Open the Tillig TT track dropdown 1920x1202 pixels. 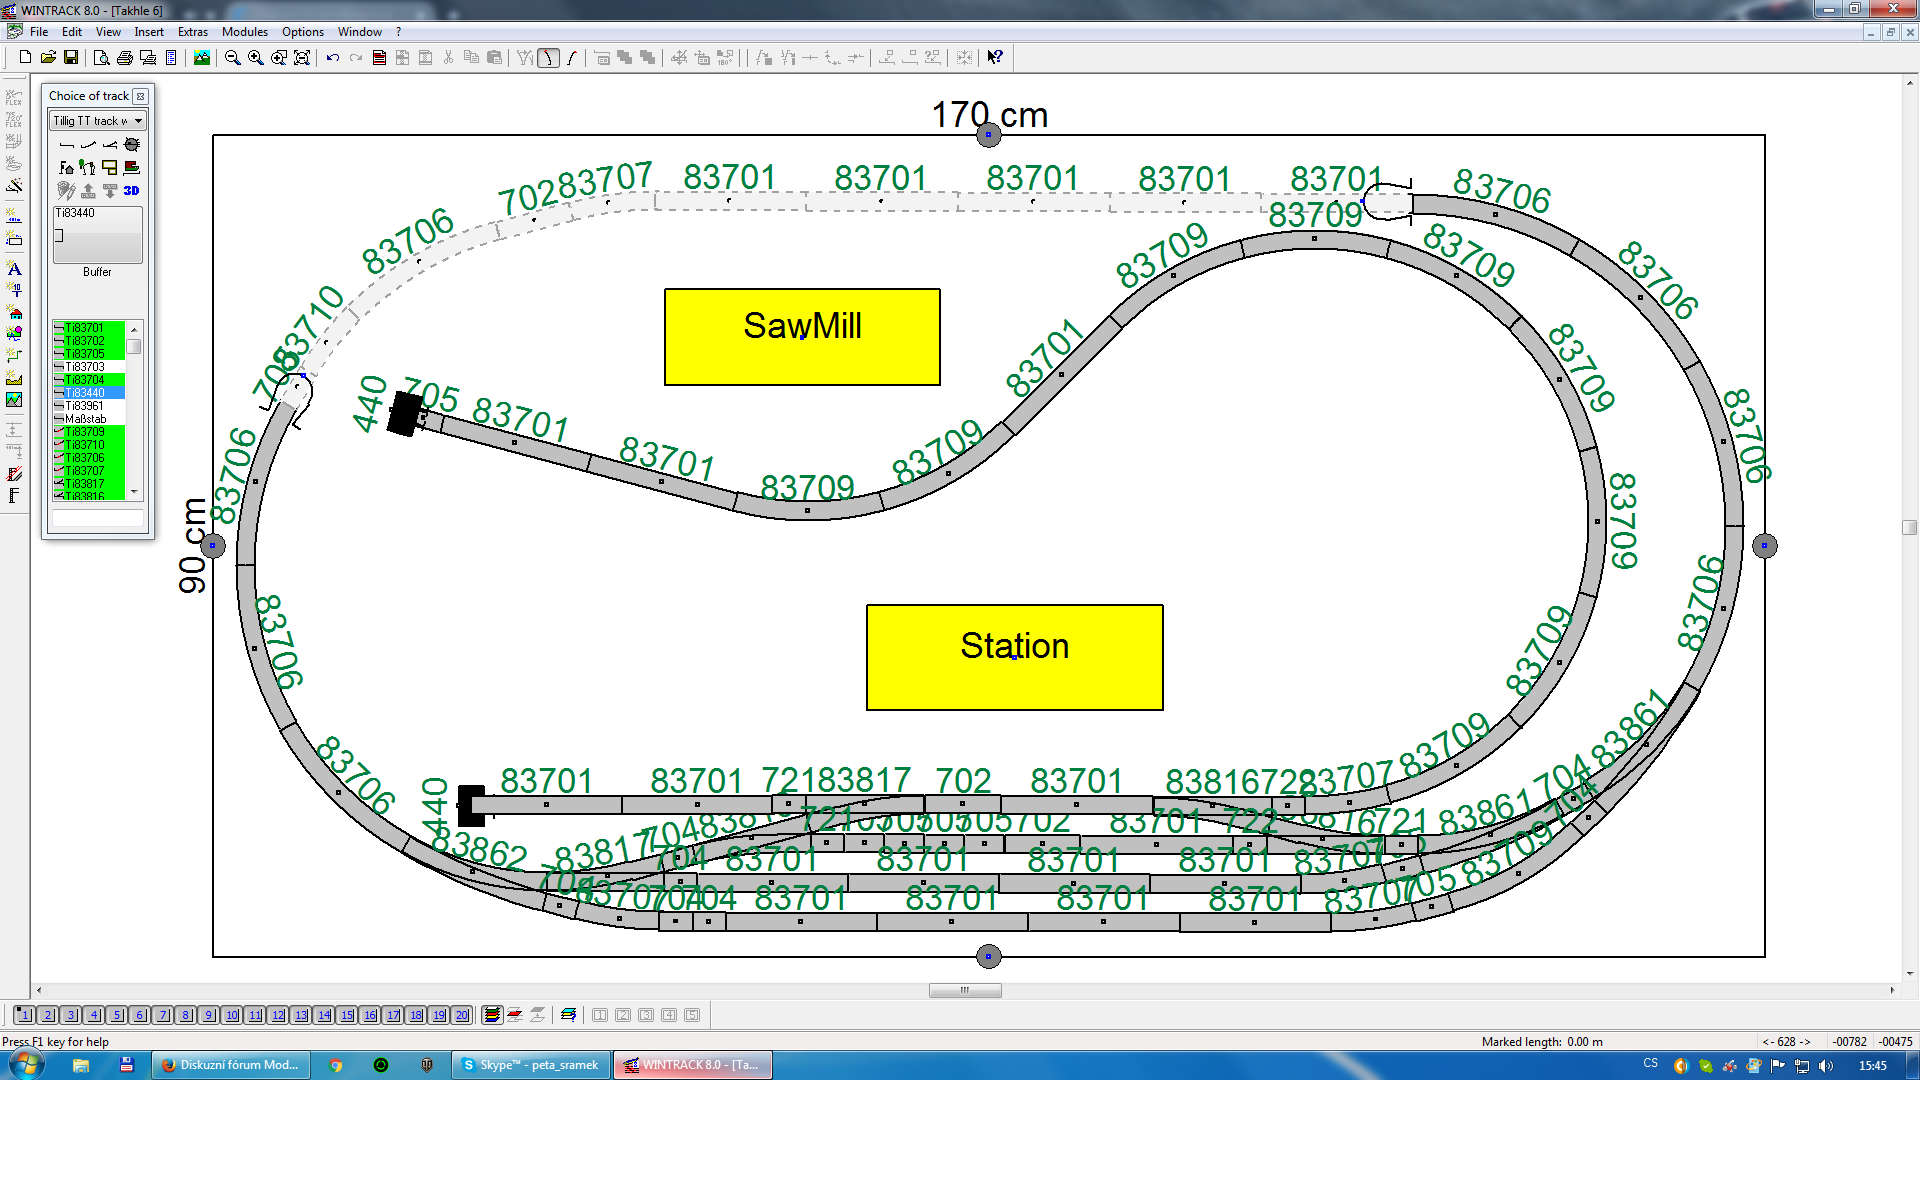click(x=98, y=121)
